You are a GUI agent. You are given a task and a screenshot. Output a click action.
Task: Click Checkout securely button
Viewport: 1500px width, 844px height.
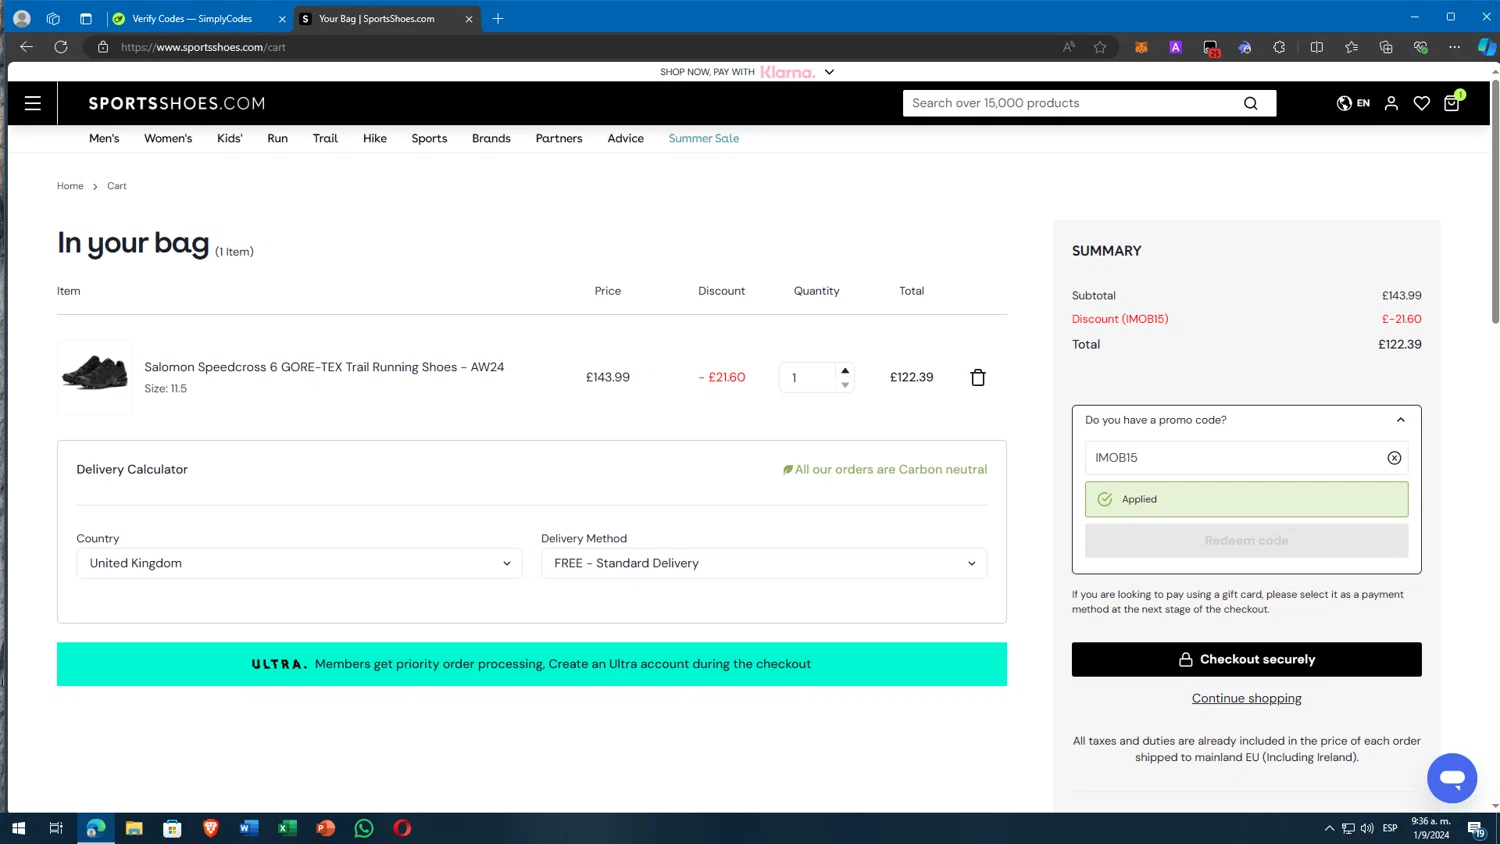(x=1246, y=659)
